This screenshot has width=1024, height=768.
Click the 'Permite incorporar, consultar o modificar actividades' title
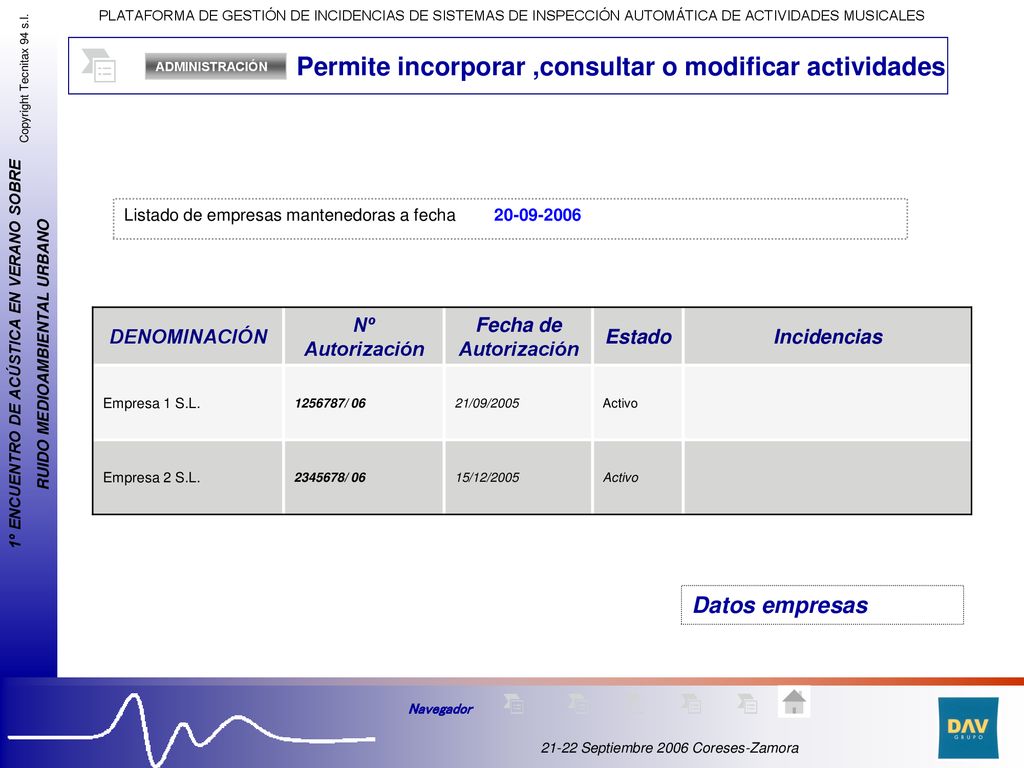620,67
